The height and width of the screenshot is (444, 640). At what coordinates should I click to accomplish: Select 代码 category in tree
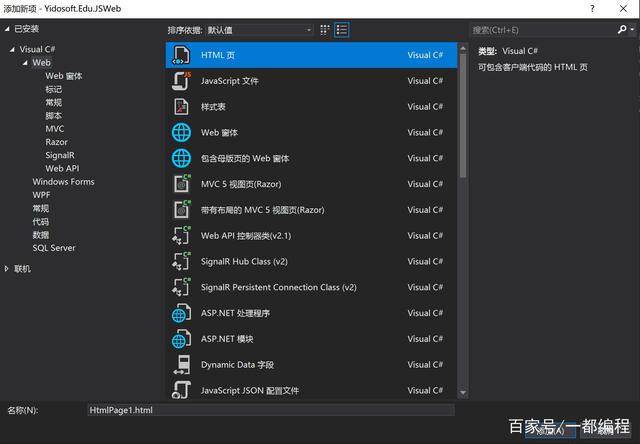[x=40, y=222]
